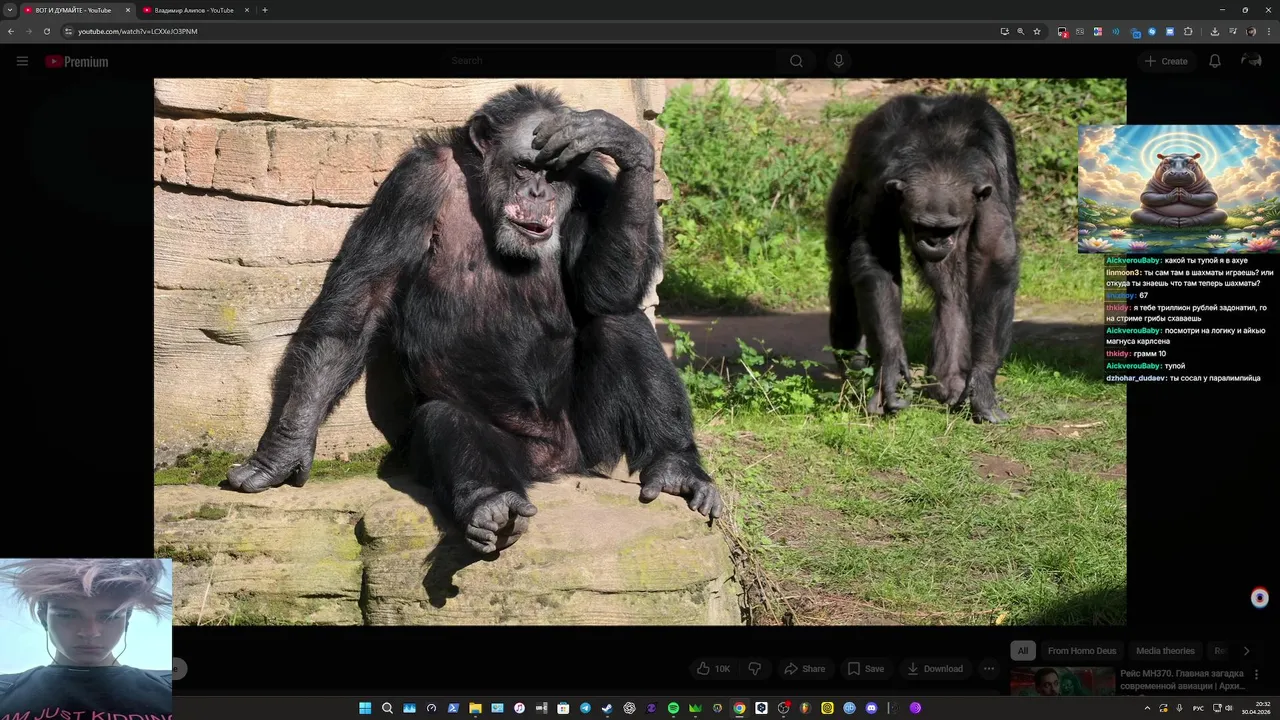The image size is (1280, 720).
Task: Close the ВОТ И ДУМАЙТЕ tab
Action: click(128, 10)
